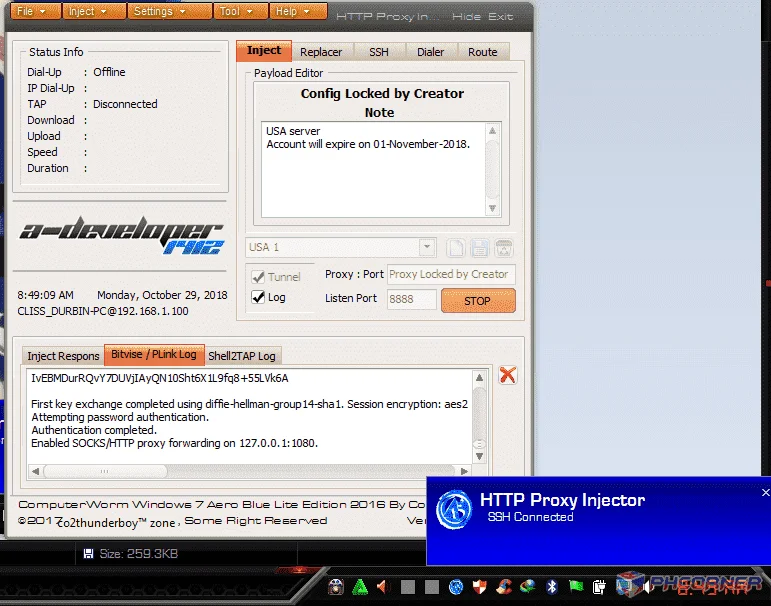Switch to the SSH tab

click(x=379, y=52)
